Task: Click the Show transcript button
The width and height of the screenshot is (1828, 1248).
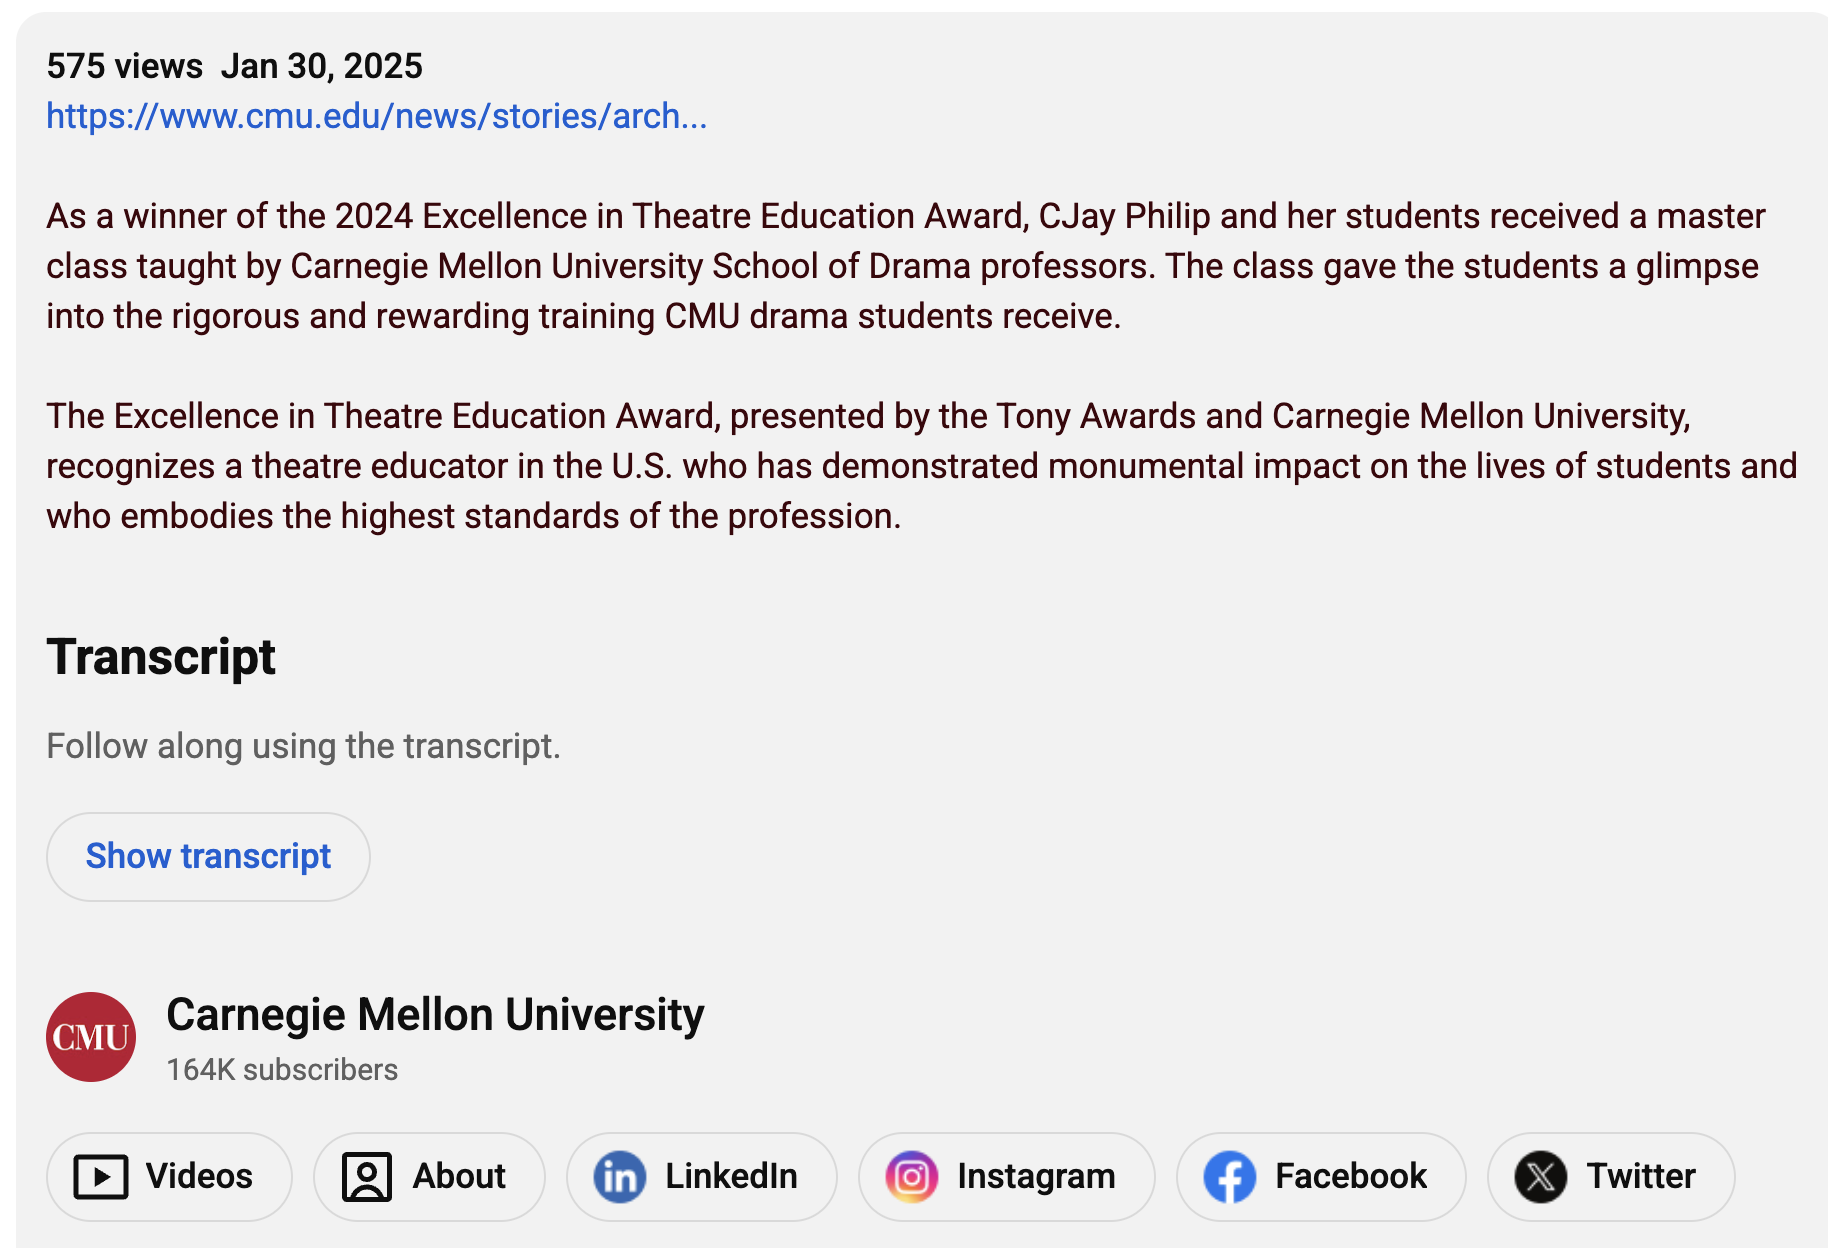Action: tap(208, 856)
